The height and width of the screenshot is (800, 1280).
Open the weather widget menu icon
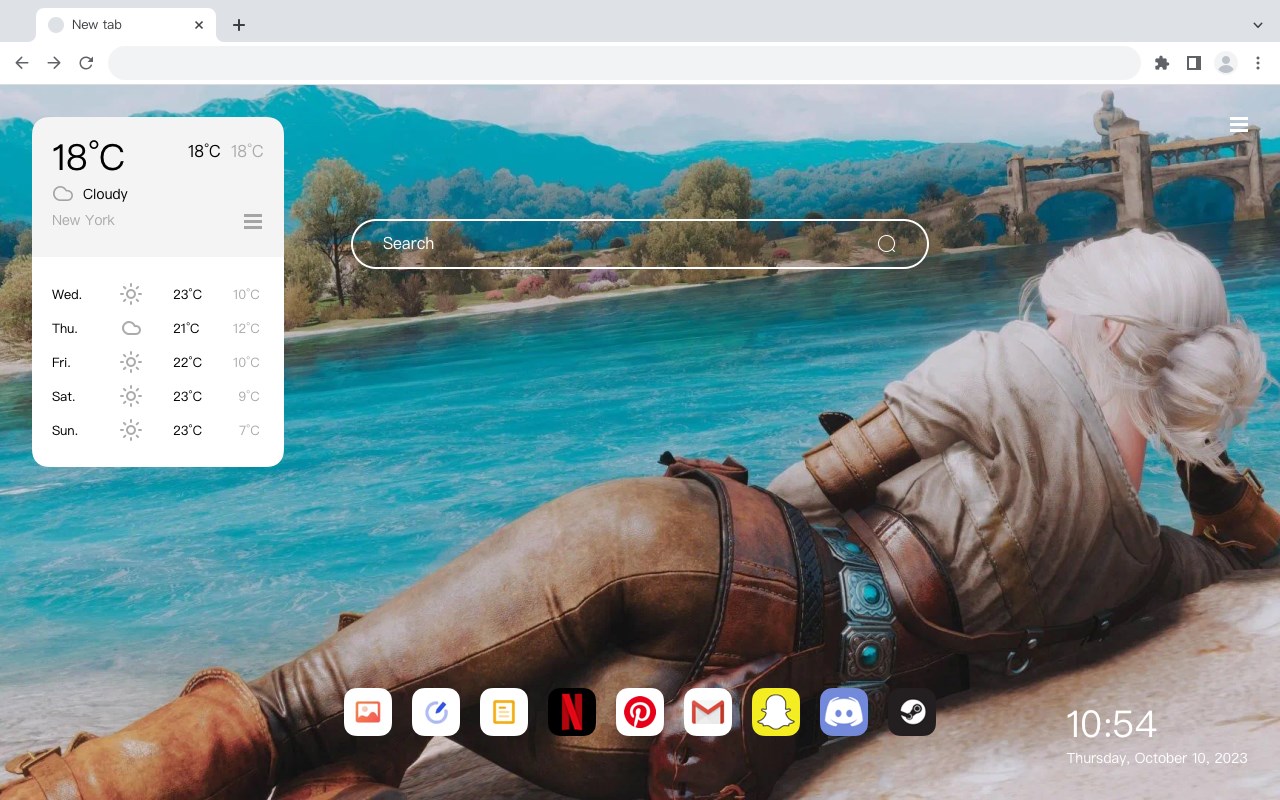253,221
